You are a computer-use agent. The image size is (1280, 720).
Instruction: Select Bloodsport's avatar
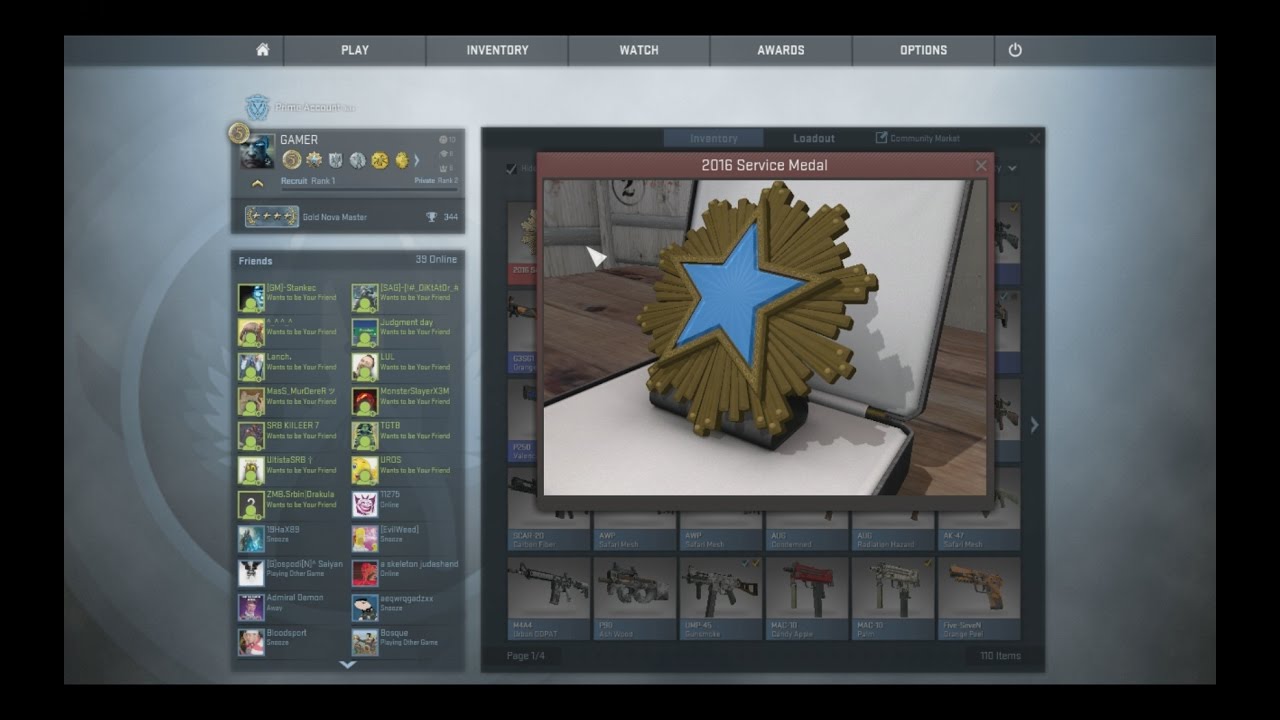pyautogui.click(x=251, y=642)
